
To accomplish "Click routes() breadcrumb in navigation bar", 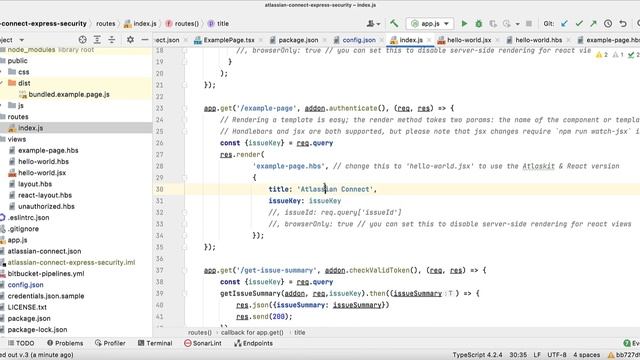I will click(x=182, y=24).
